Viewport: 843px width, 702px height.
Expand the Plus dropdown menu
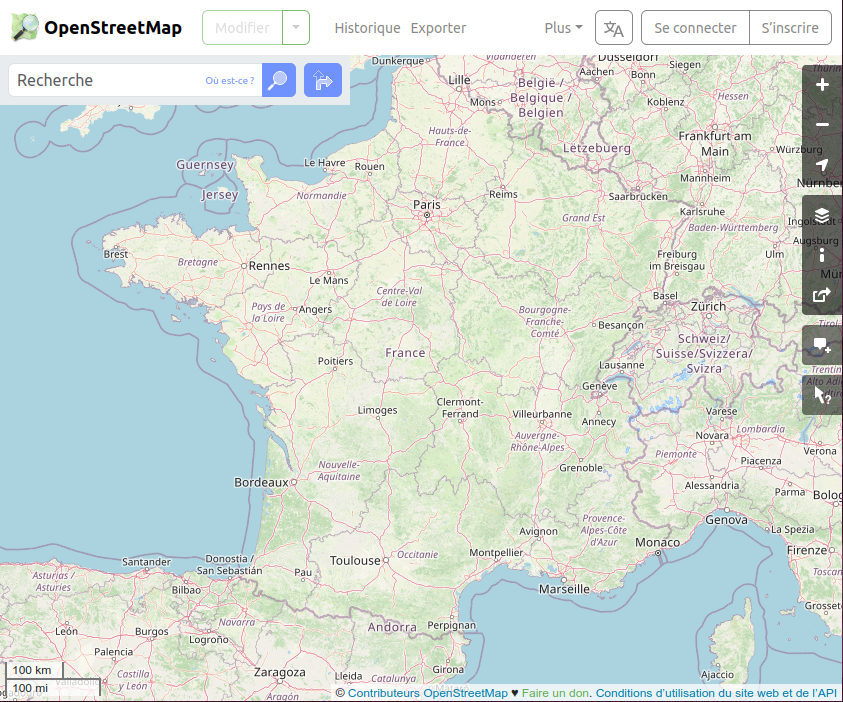coord(563,28)
